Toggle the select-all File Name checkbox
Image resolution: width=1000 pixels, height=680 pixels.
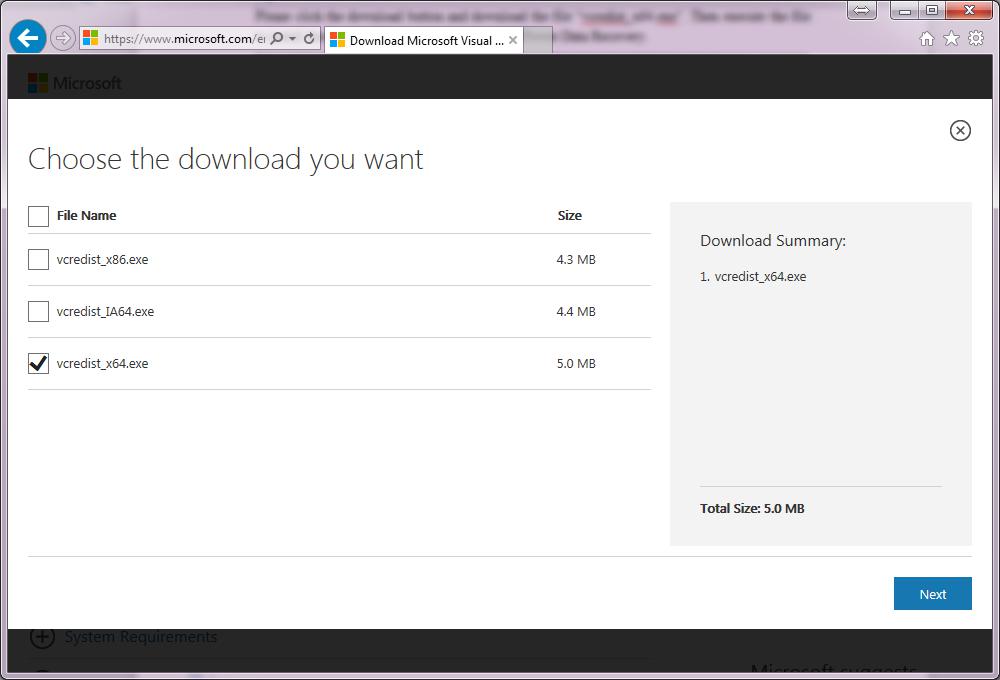(x=38, y=216)
